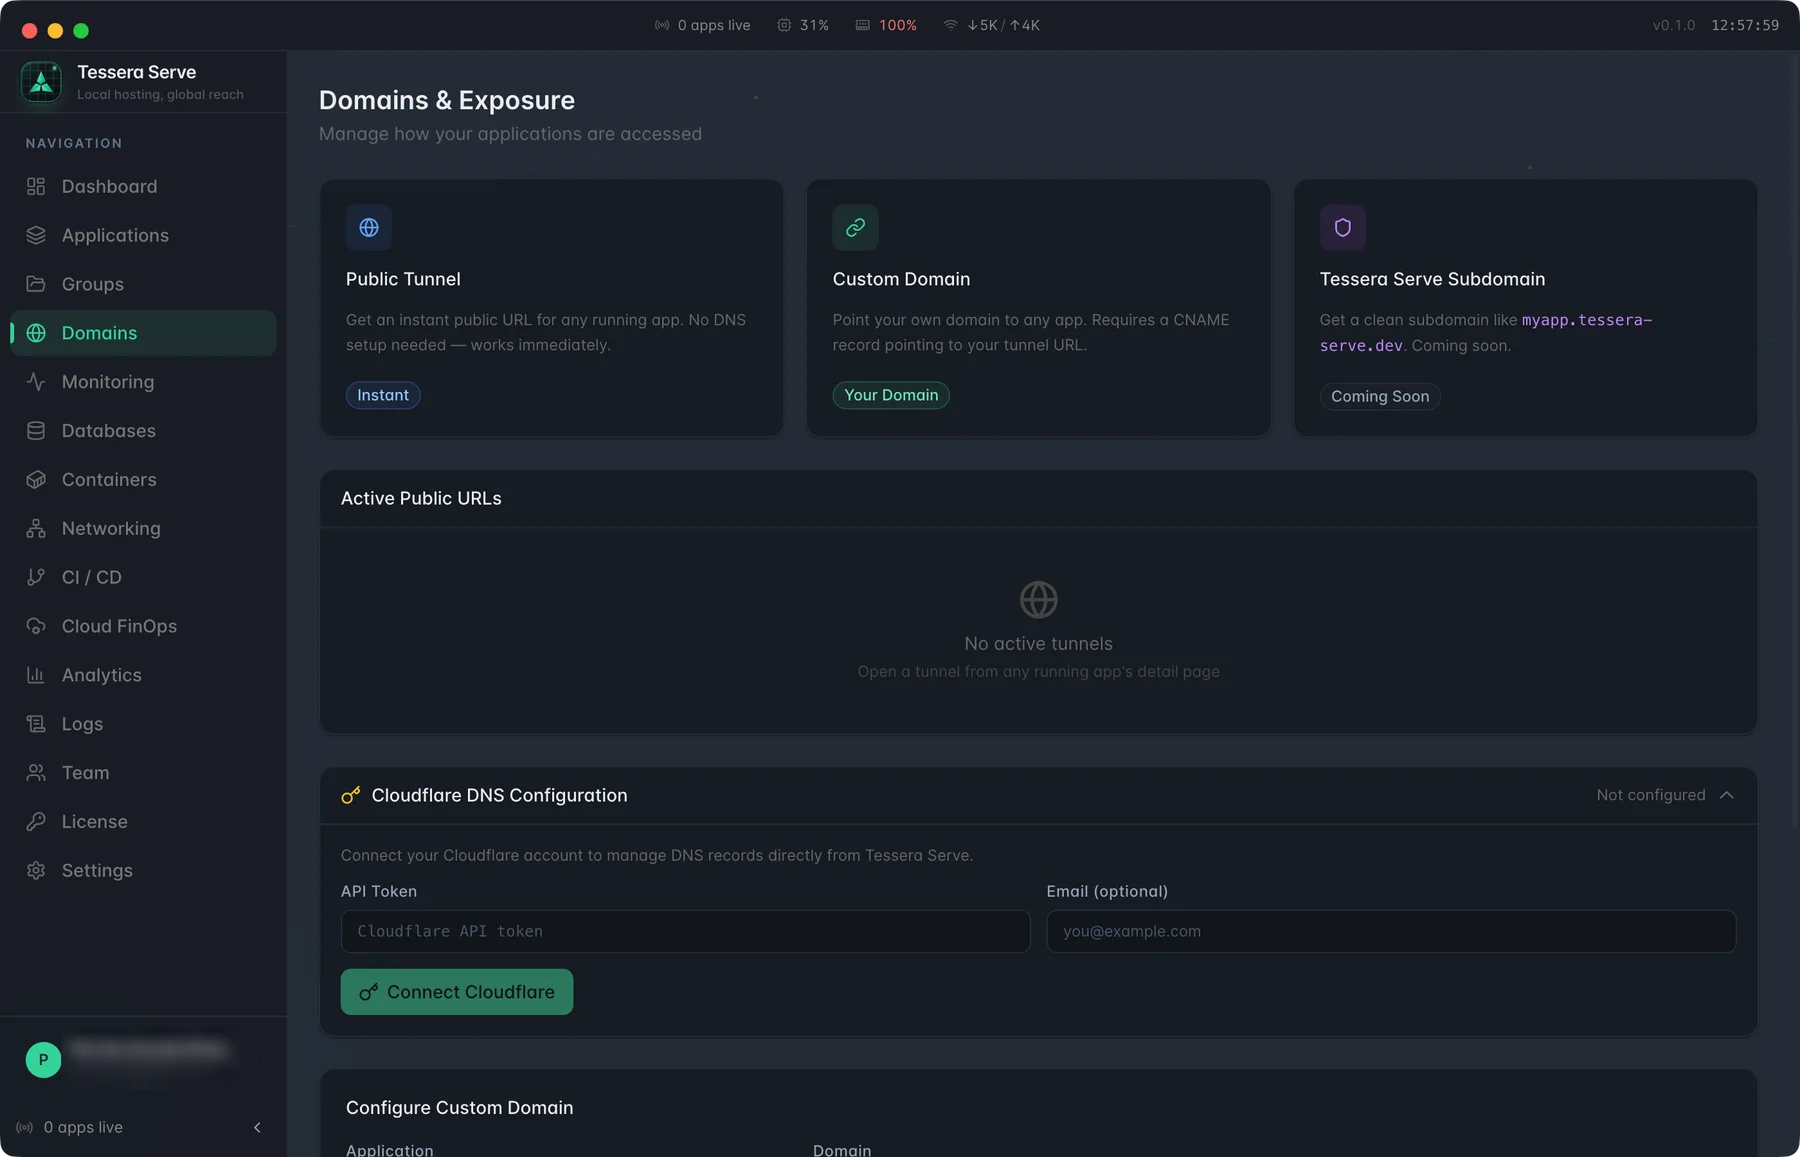Image resolution: width=1800 pixels, height=1157 pixels.
Task: Navigate to Databases
Action: (x=143, y=431)
